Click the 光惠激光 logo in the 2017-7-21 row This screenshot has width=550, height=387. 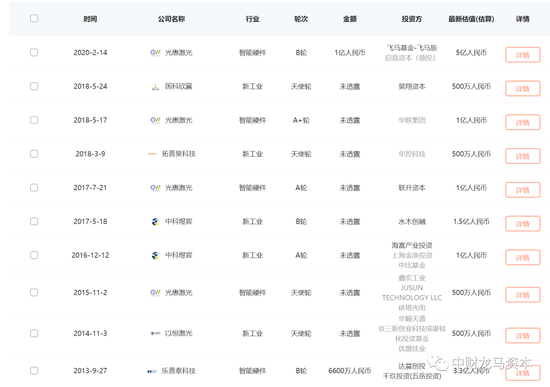(155, 188)
